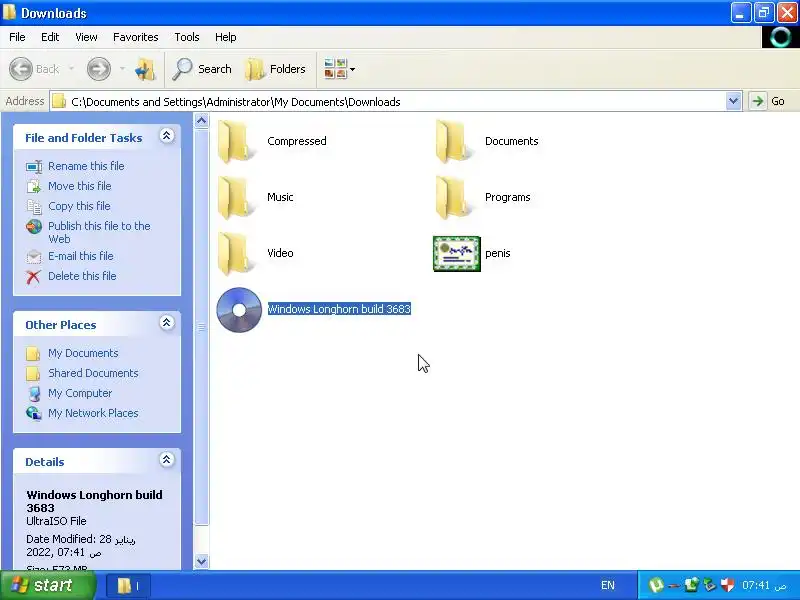This screenshot has width=800, height=600.
Task: Select the Video folder icon
Action: 236,254
